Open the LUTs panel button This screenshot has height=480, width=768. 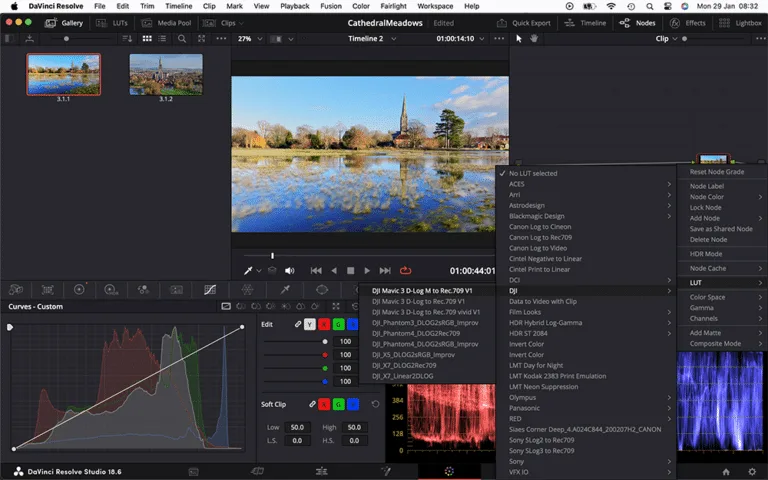(112, 23)
